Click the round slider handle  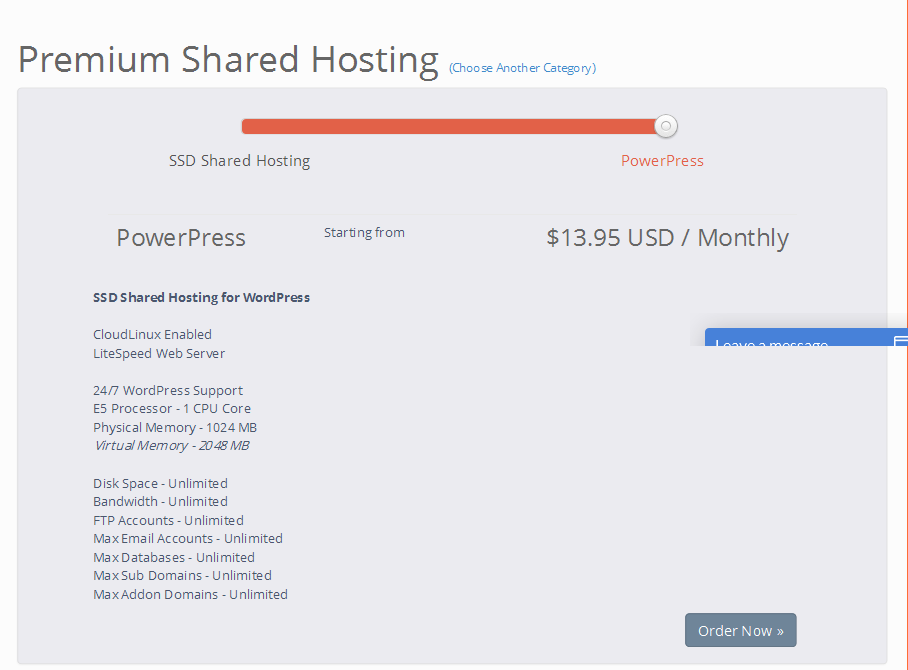[x=666, y=126]
